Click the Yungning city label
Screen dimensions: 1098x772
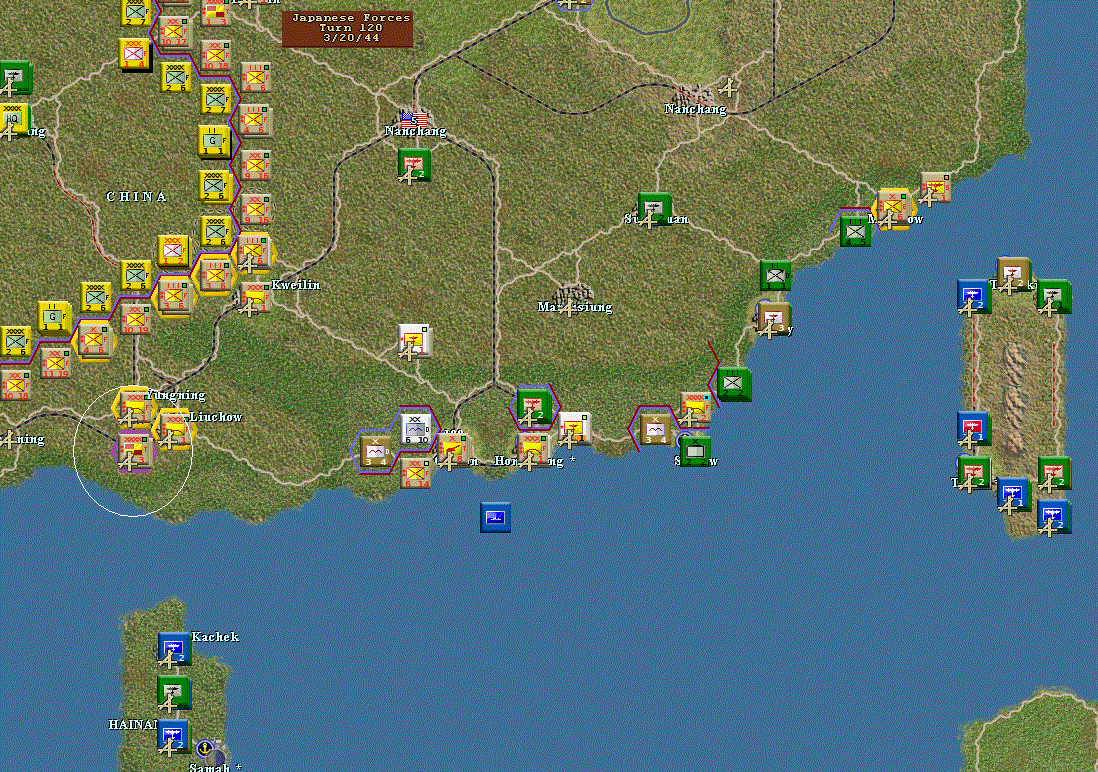point(176,395)
